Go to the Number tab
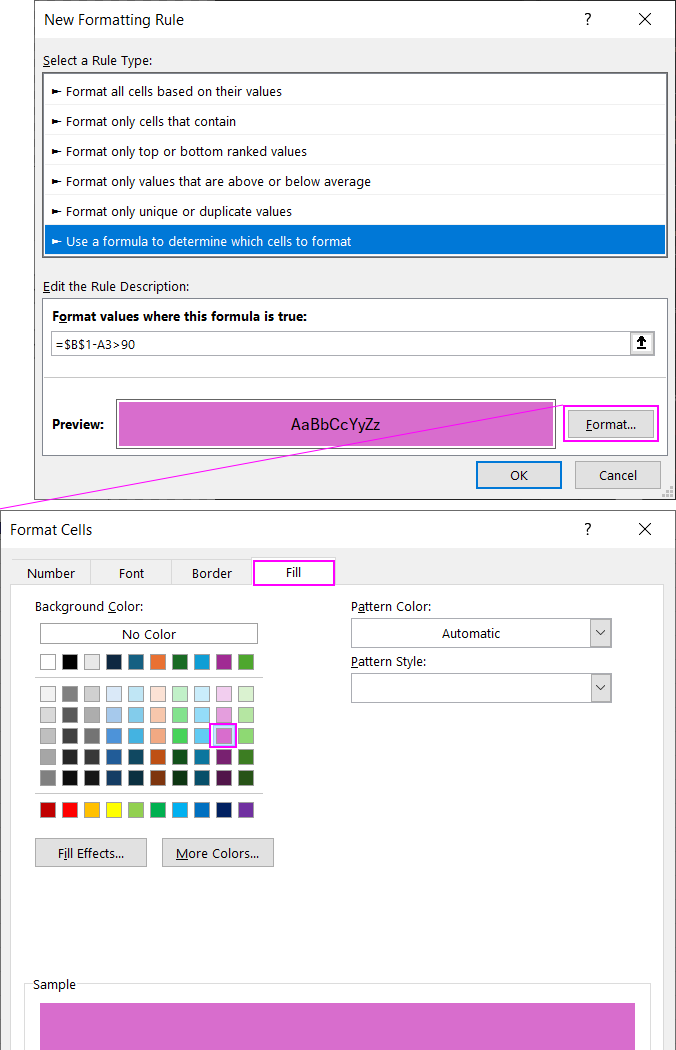This screenshot has height=1050, width=676. click(51, 573)
